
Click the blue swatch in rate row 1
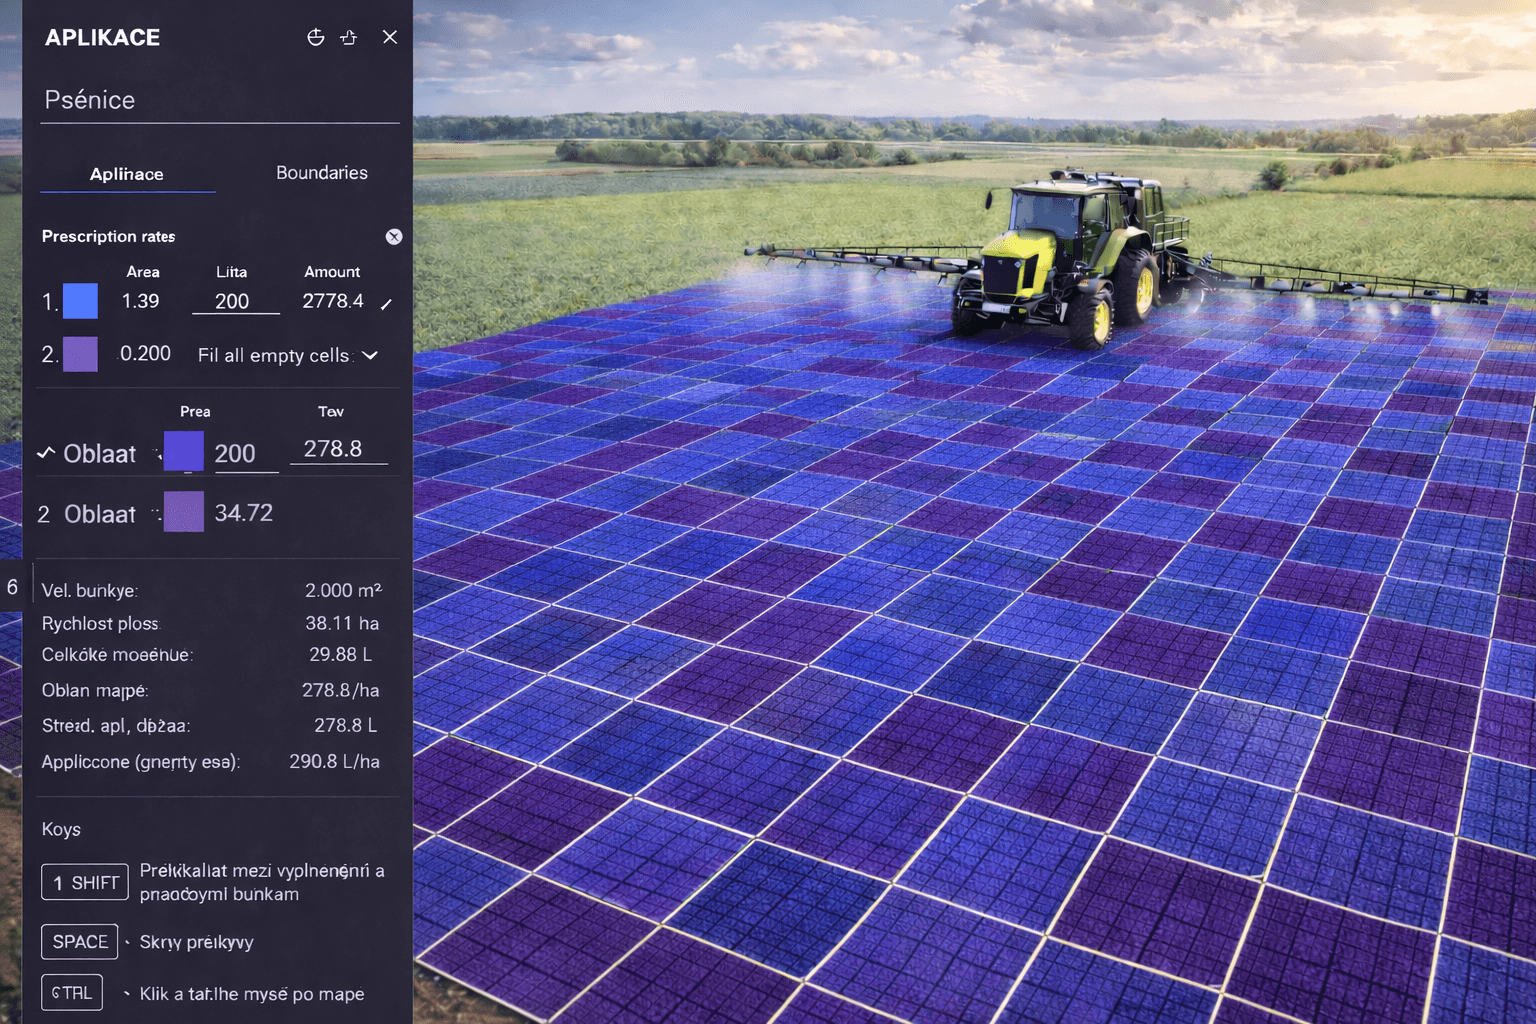[80, 301]
